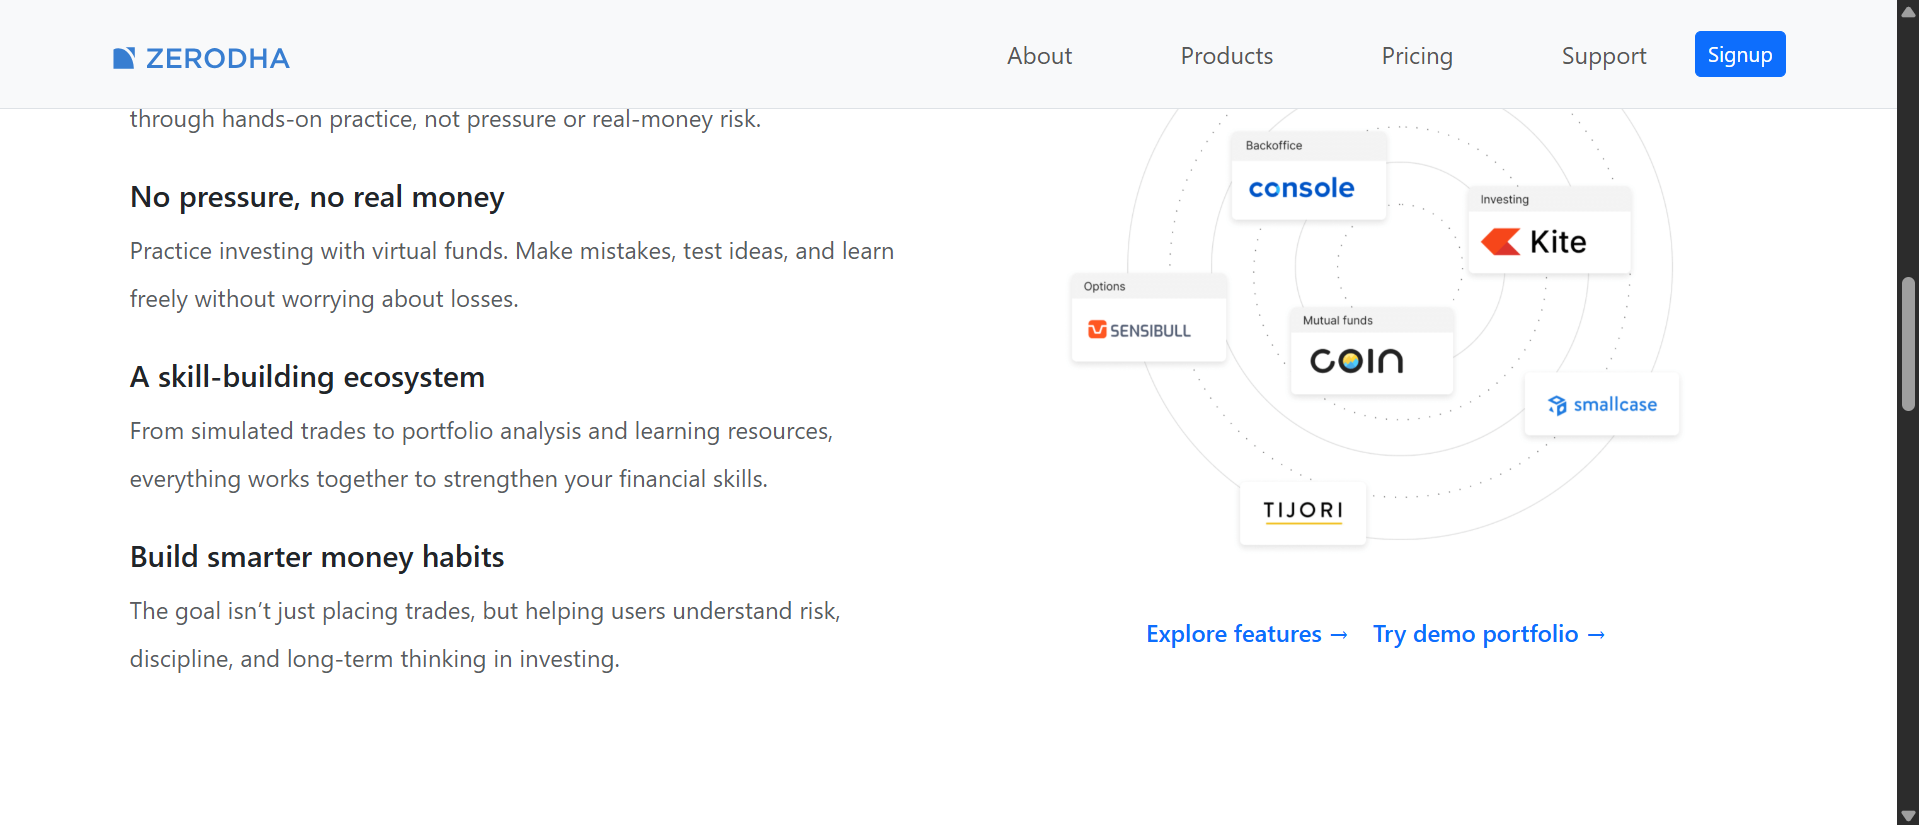Image resolution: width=1919 pixels, height=825 pixels.
Task: Open the About page
Action: pyautogui.click(x=1039, y=56)
